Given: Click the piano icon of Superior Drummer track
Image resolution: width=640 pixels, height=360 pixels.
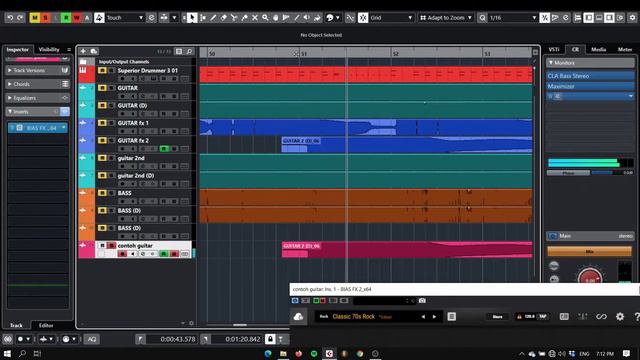Looking at the screenshot, I should [83, 70].
